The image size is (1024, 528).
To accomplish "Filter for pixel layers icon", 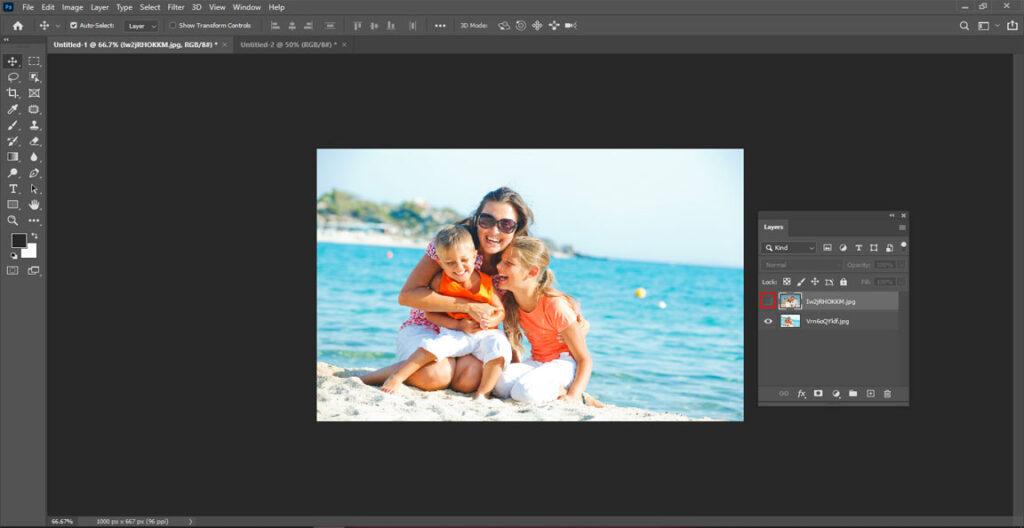I will click(827, 248).
